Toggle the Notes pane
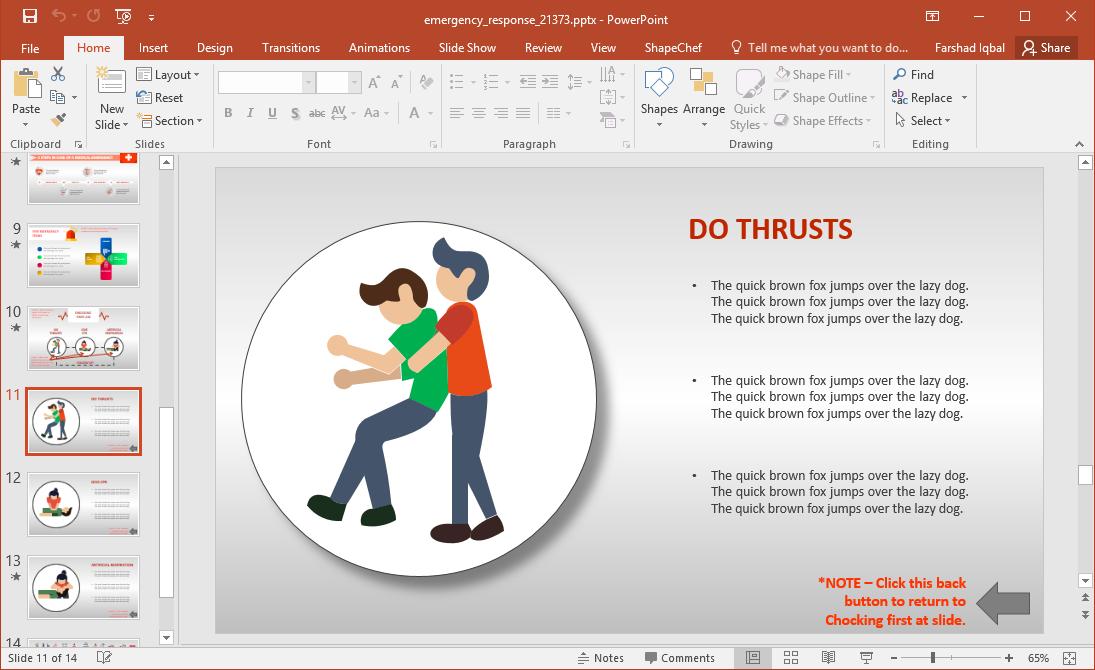Screen dimensions: 1095x670 600,658
